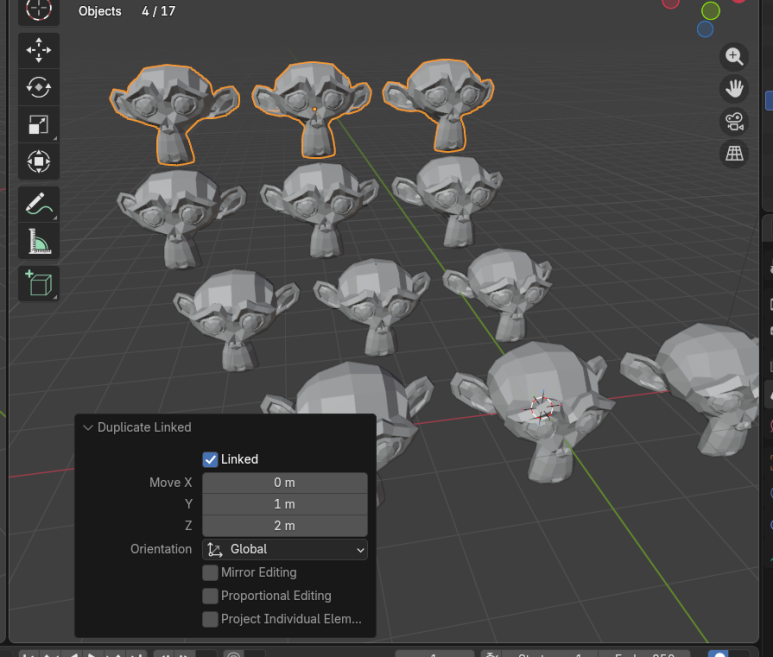Click the Zoom magnifier viewport button
This screenshot has width=773, height=657.
click(734, 57)
